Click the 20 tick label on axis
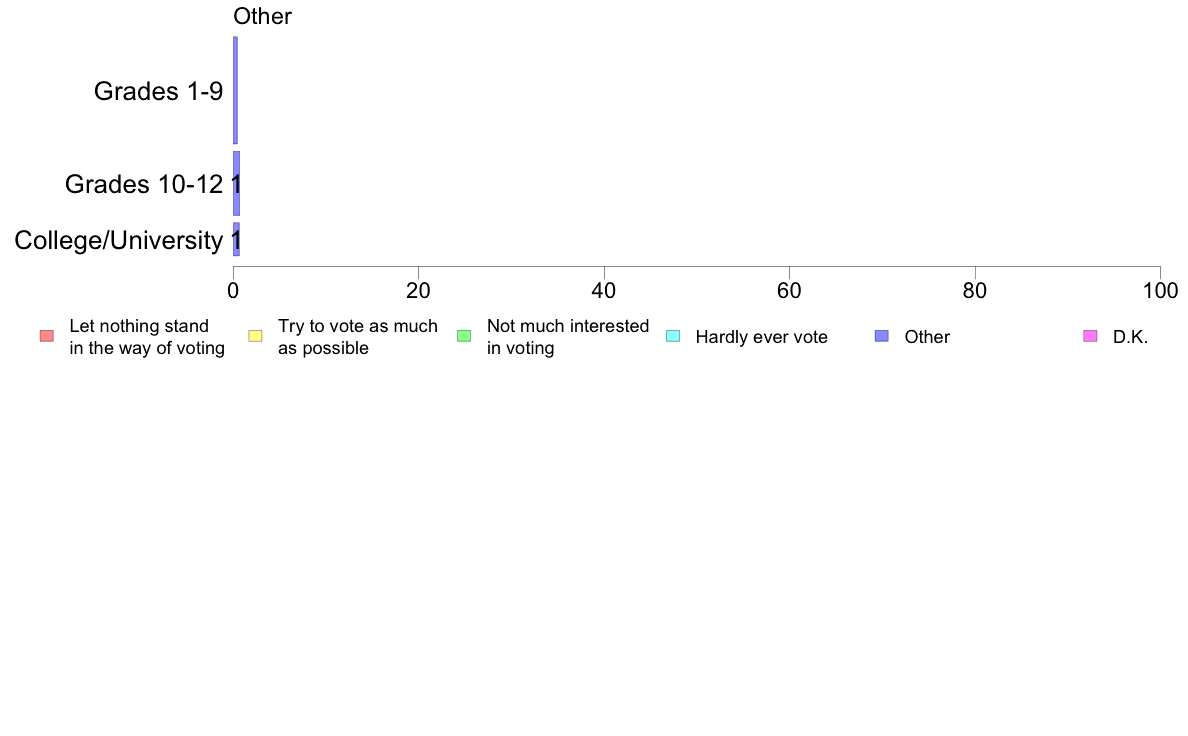 click(418, 291)
